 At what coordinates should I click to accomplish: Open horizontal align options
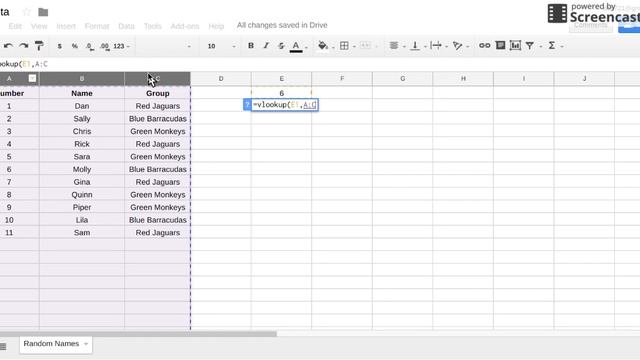pos(394,46)
